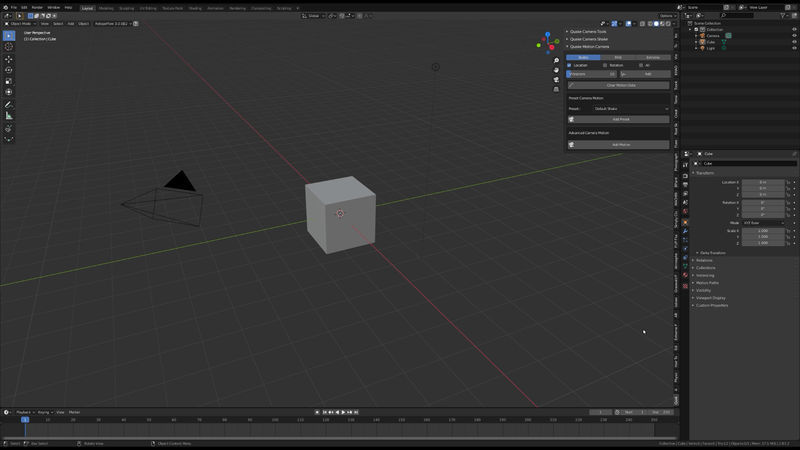Switch orthographic/perspective grid icon
The image size is (800, 450).
pyautogui.click(x=556, y=89)
